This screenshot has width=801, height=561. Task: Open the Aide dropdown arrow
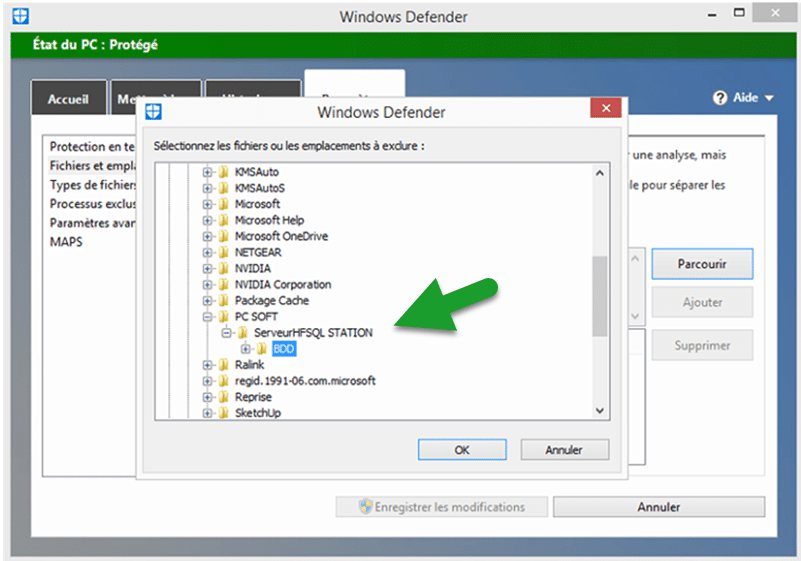(769, 98)
